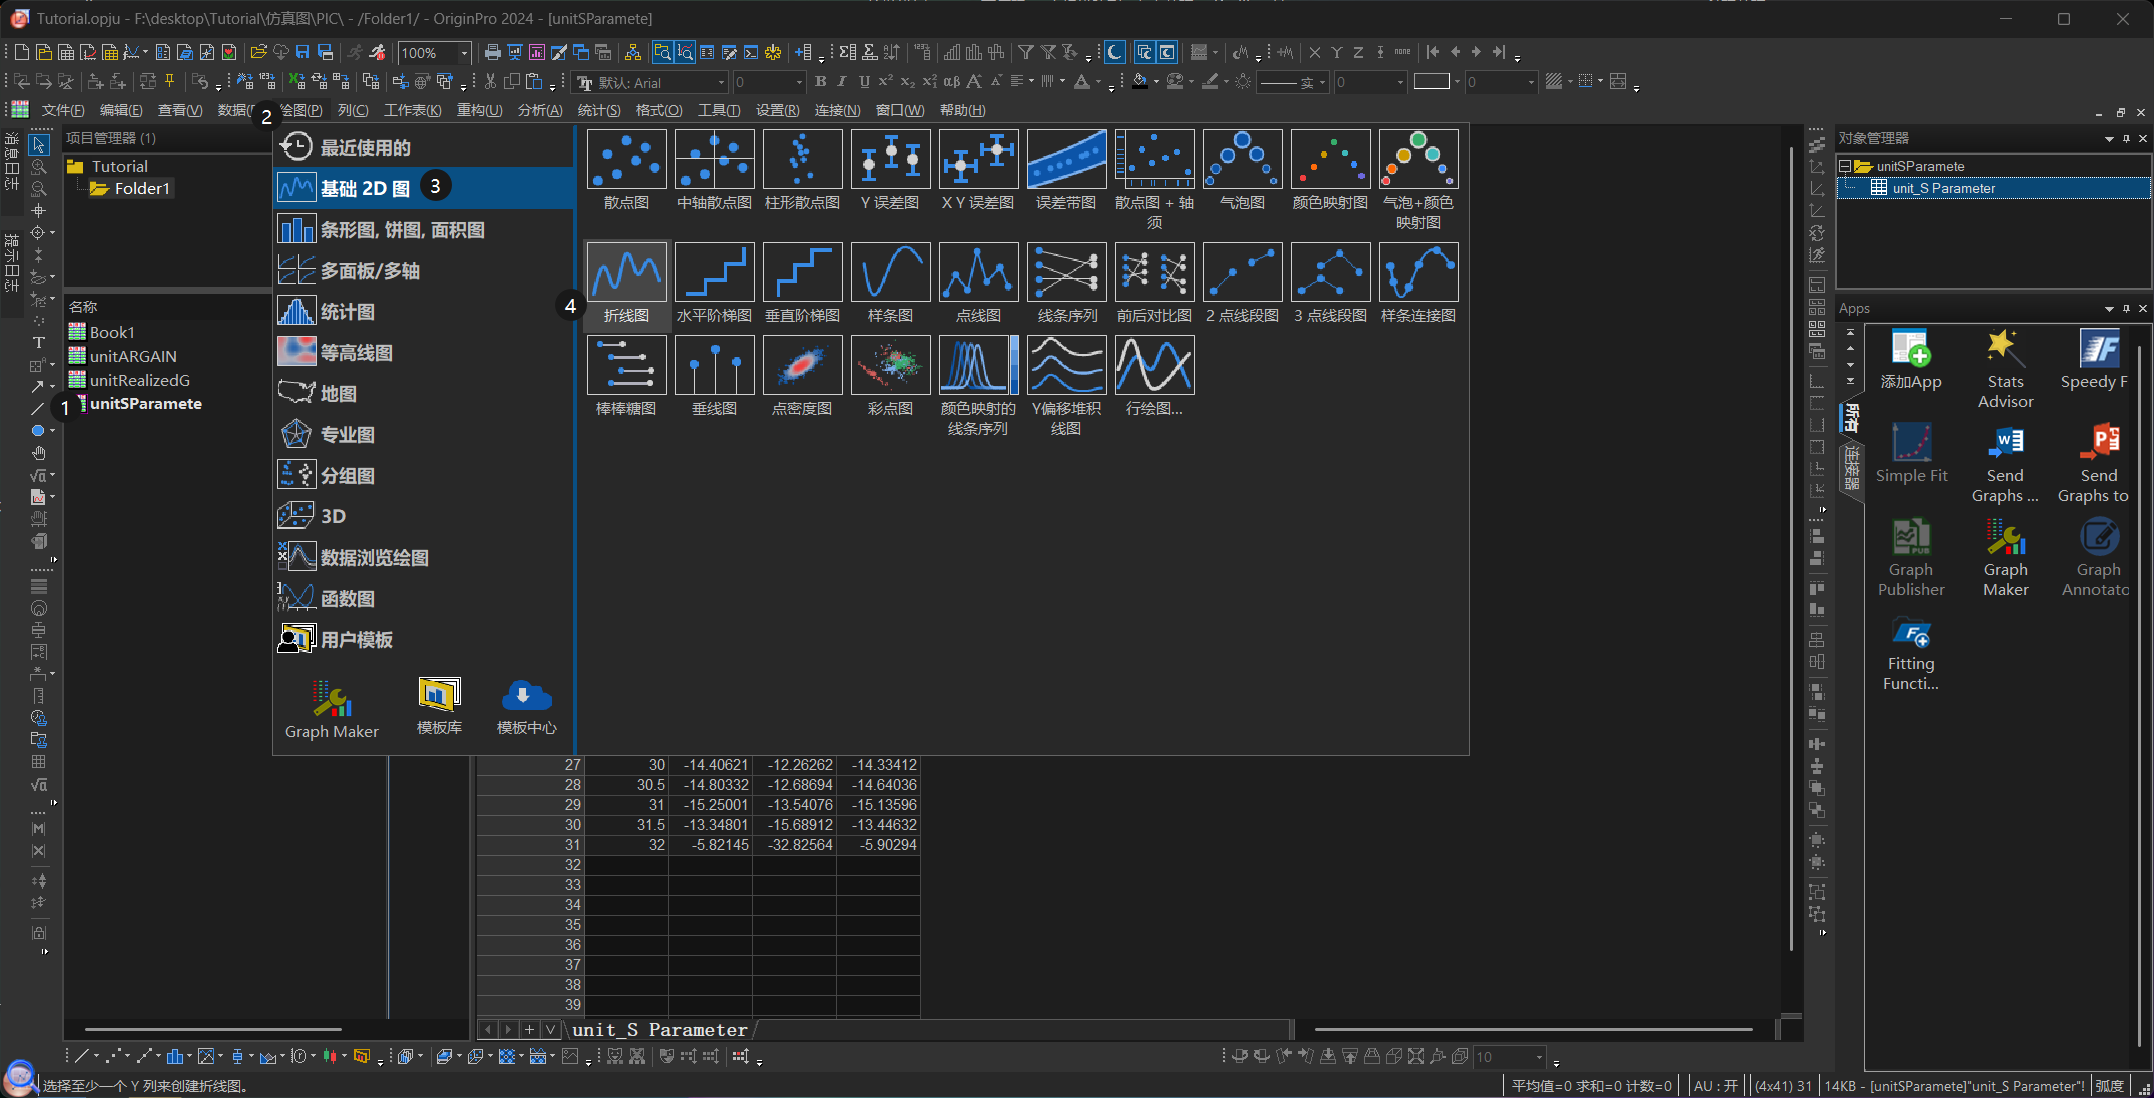Screen dimensions: 2154x1098
Task: Collapse the unitSParamete tree node
Action: (x=1845, y=166)
